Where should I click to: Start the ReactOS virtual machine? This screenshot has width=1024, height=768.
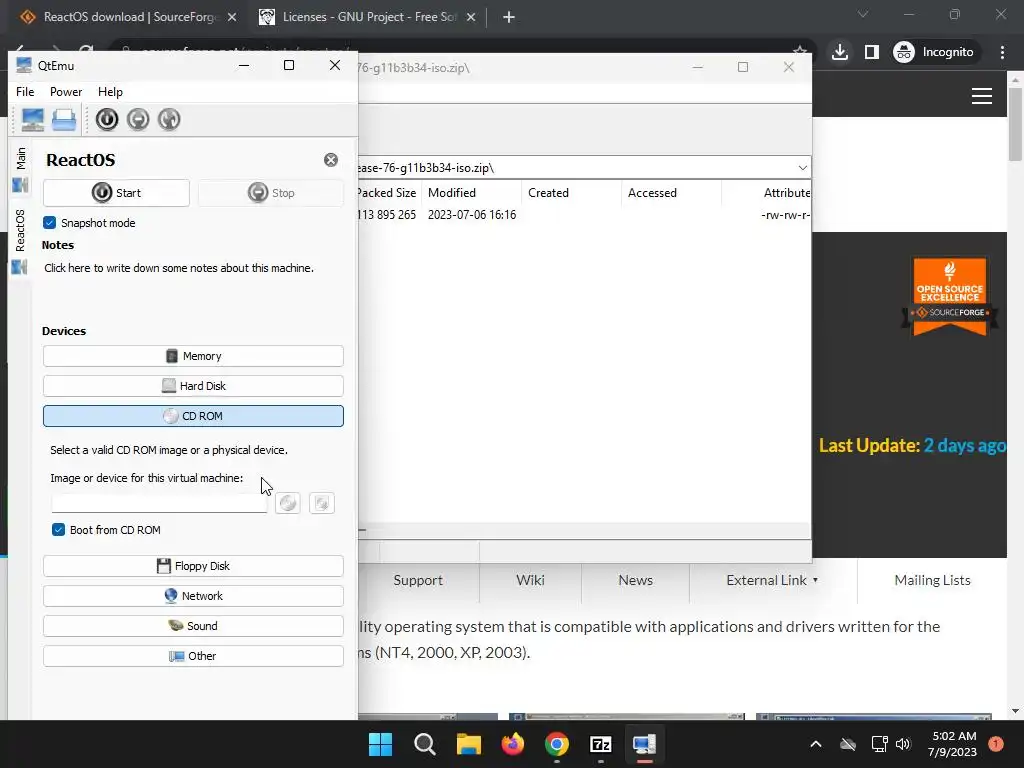(116, 193)
